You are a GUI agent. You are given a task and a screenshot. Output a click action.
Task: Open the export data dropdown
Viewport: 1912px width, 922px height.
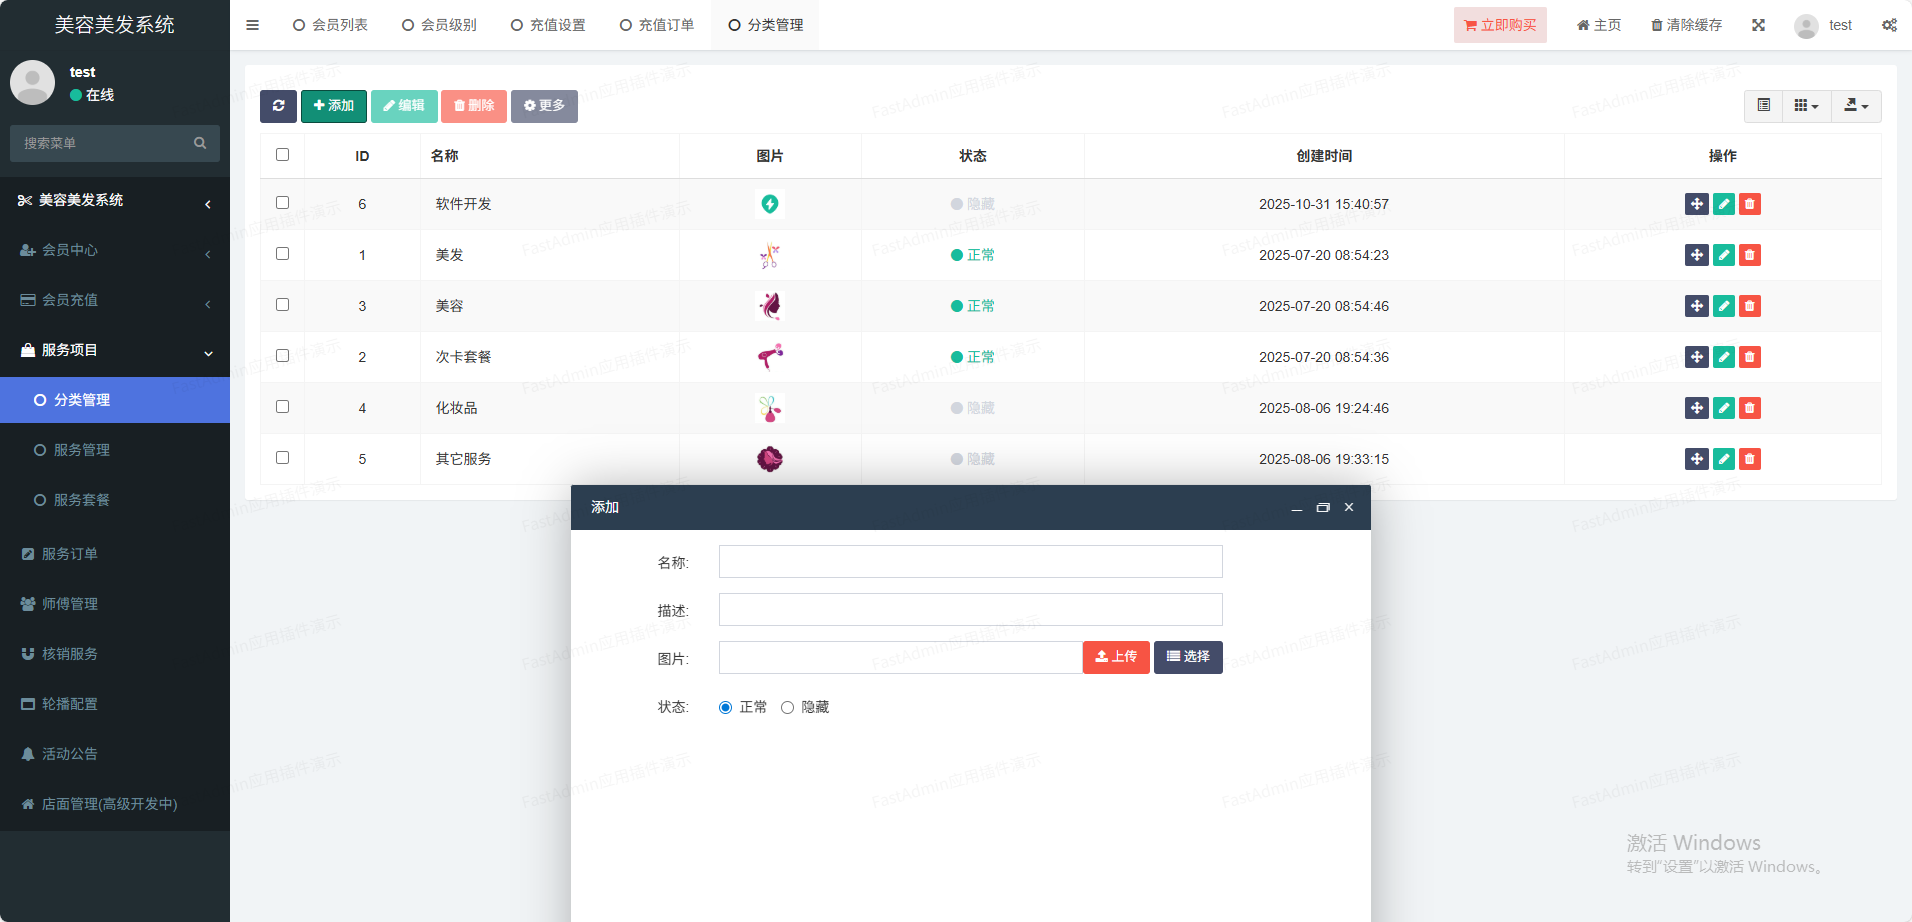[1856, 106]
